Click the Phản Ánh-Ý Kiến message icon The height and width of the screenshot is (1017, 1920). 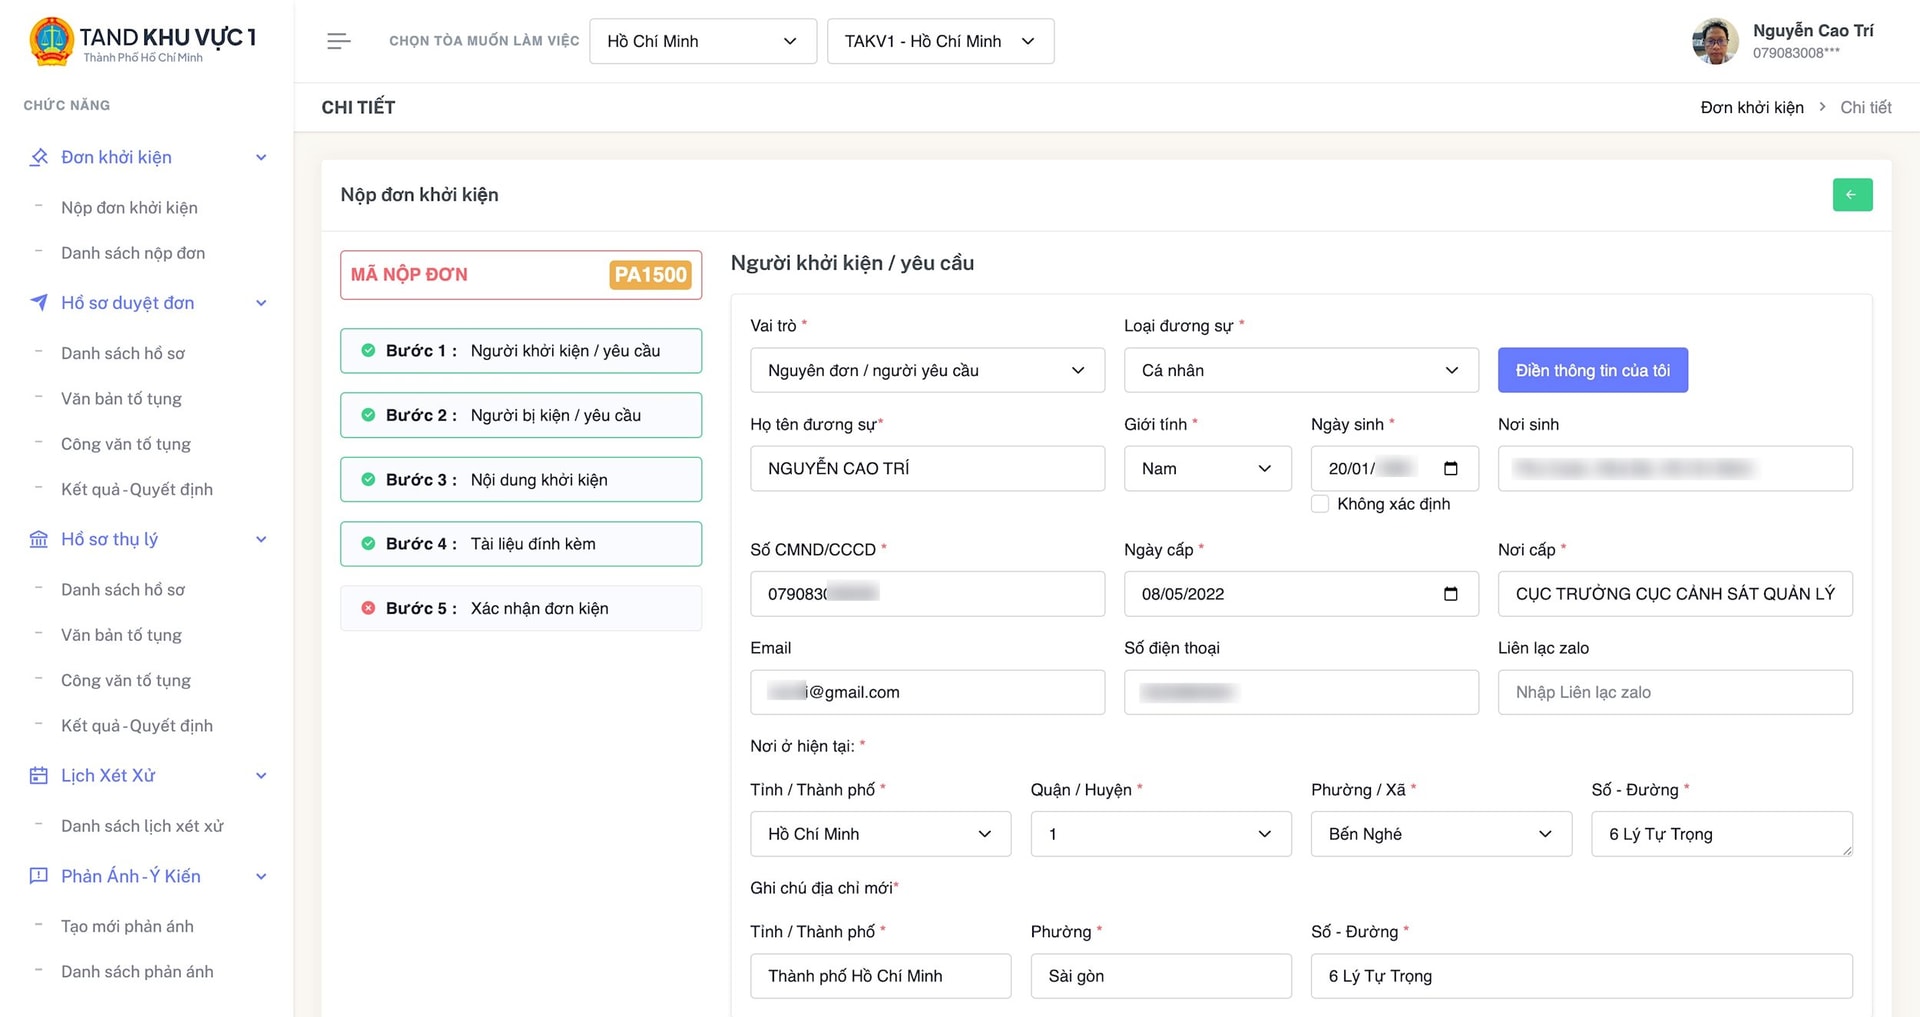pyautogui.click(x=39, y=876)
